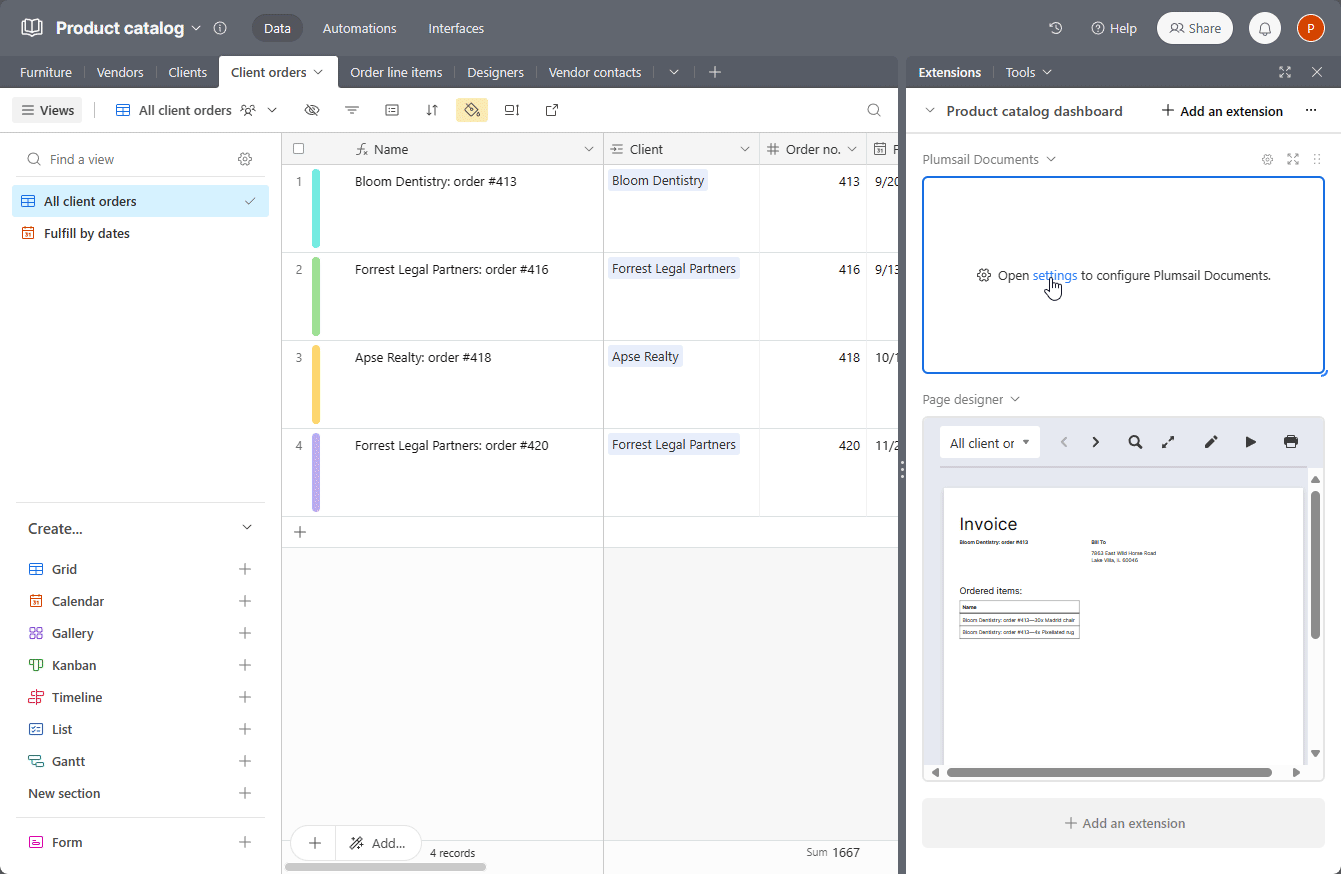
Task: Toggle the select all records checkbox
Action: coord(298,149)
